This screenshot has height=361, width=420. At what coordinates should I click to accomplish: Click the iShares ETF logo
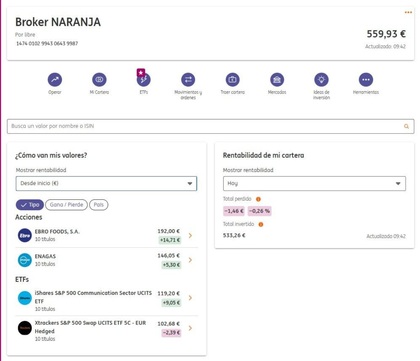click(25, 298)
